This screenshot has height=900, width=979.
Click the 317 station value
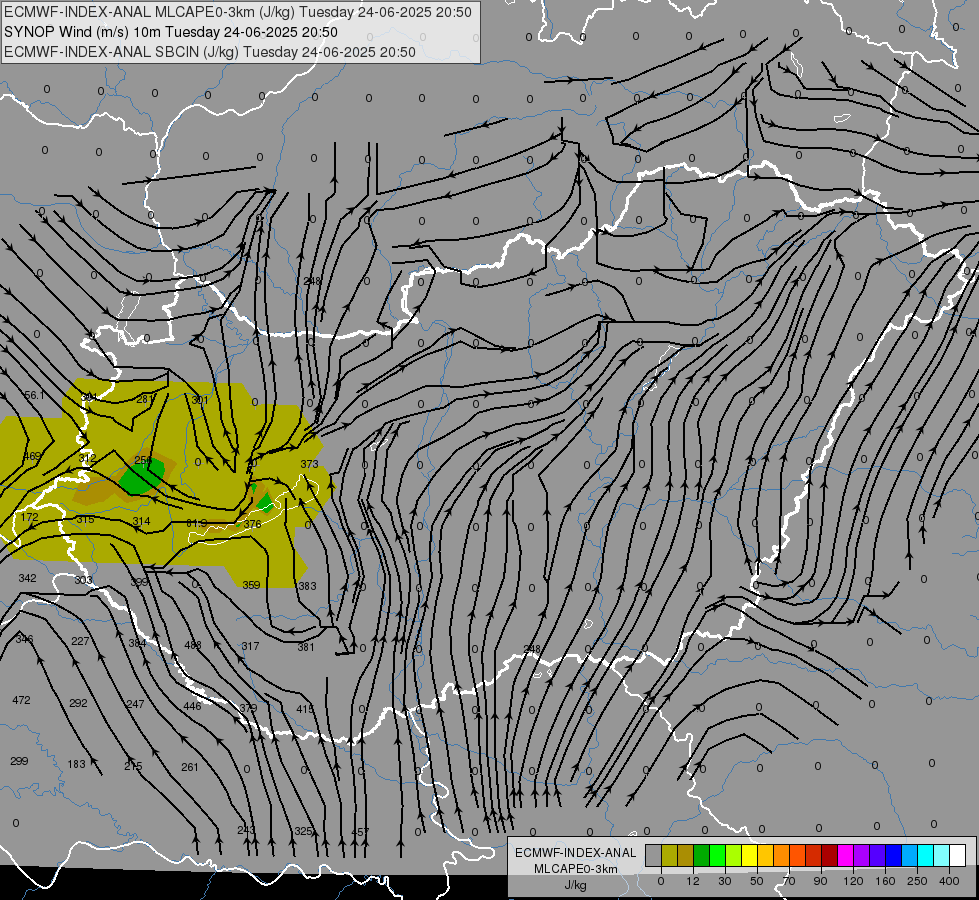click(250, 646)
